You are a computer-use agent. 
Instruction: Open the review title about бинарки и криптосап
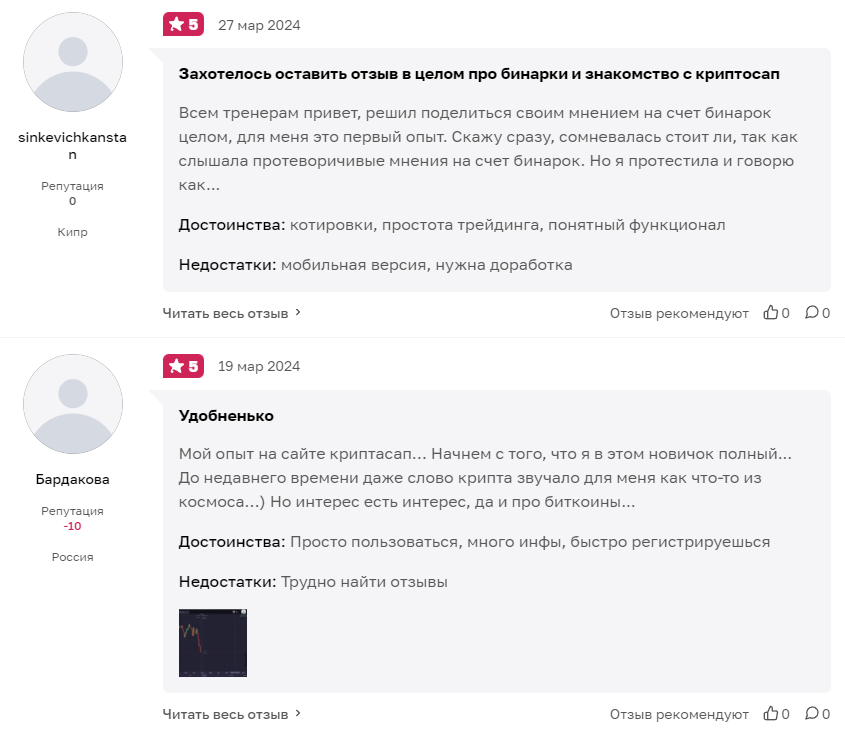click(x=479, y=74)
